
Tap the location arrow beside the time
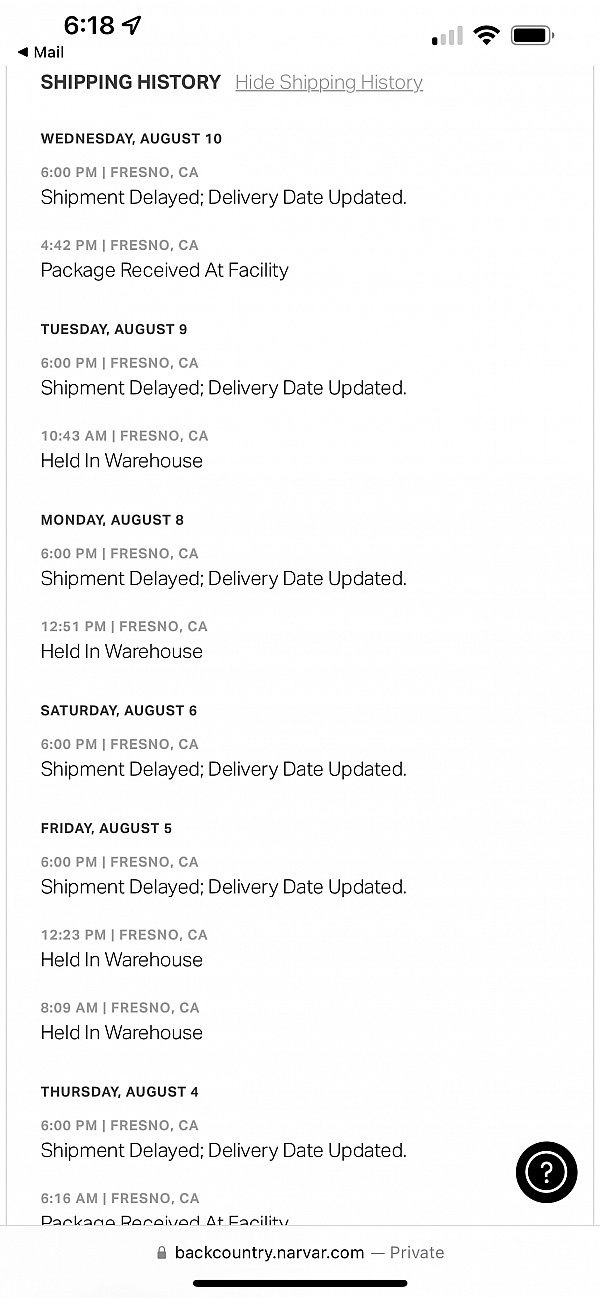[x=131, y=26]
